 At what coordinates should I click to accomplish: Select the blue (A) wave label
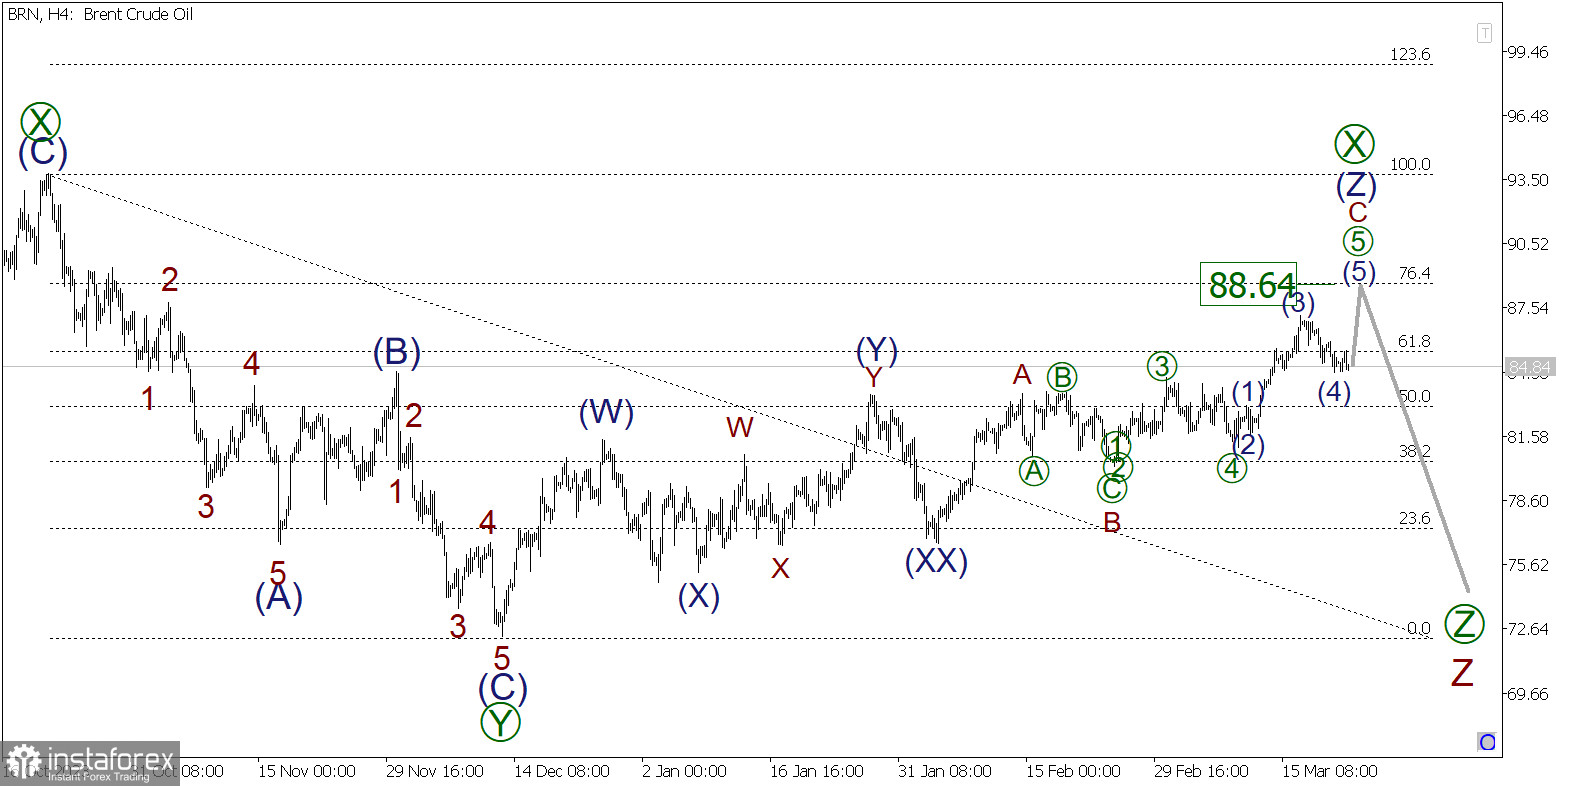pyautogui.click(x=278, y=598)
